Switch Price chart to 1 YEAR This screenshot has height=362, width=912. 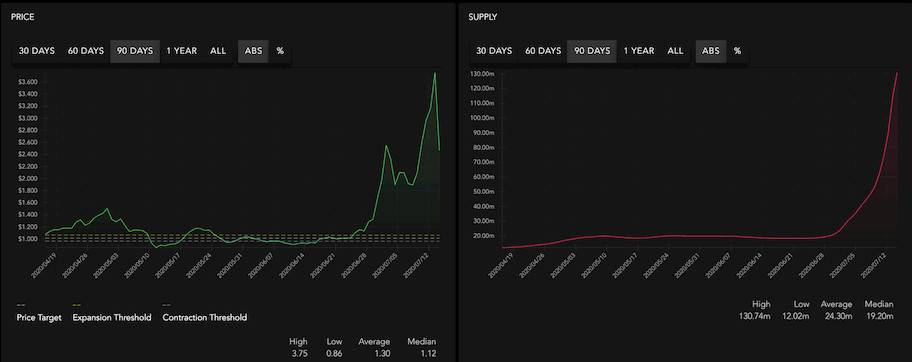[181, 51]
